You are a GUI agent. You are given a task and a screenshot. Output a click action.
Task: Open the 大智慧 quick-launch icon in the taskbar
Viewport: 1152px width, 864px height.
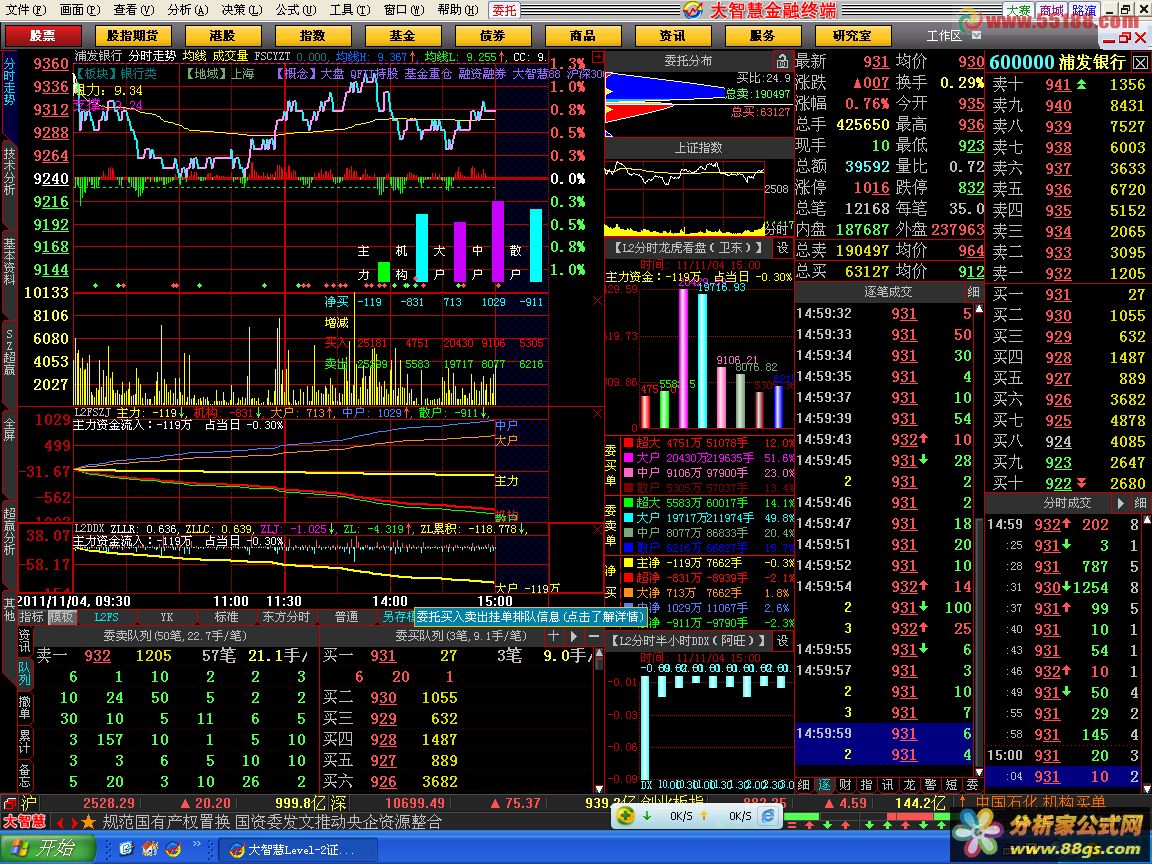(x=173, y=850)
